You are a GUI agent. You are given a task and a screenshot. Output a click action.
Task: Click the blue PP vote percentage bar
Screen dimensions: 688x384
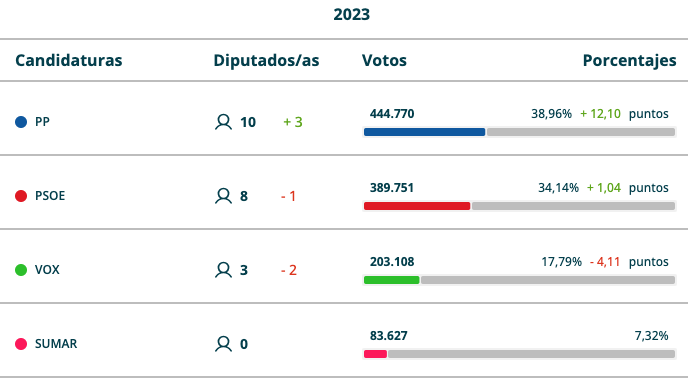coord(424,132)
